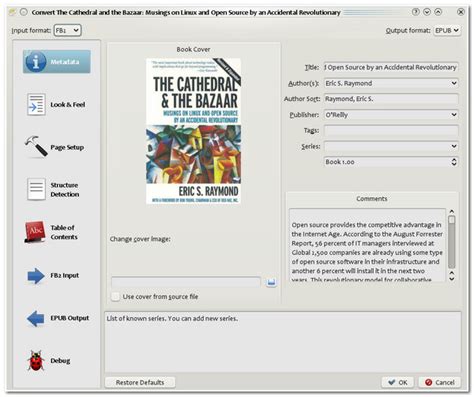Viewport: 474px width, 397px height.
Task: Click the book cover thumbnail
Action: 194,131
